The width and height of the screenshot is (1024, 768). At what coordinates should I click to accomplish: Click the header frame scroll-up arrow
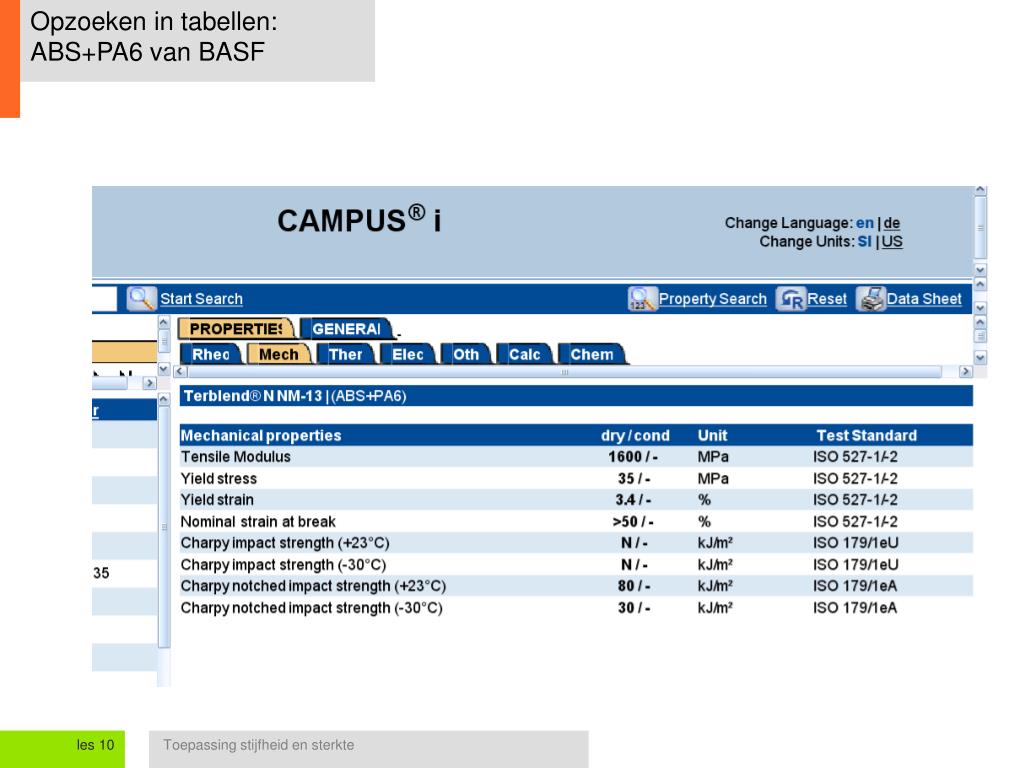tap(980, 191)
